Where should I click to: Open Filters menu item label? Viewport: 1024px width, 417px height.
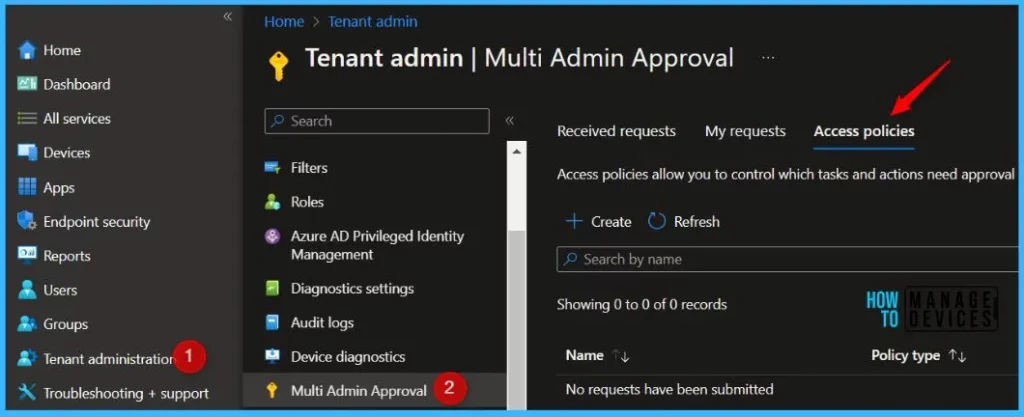click(x=309, y=168)
